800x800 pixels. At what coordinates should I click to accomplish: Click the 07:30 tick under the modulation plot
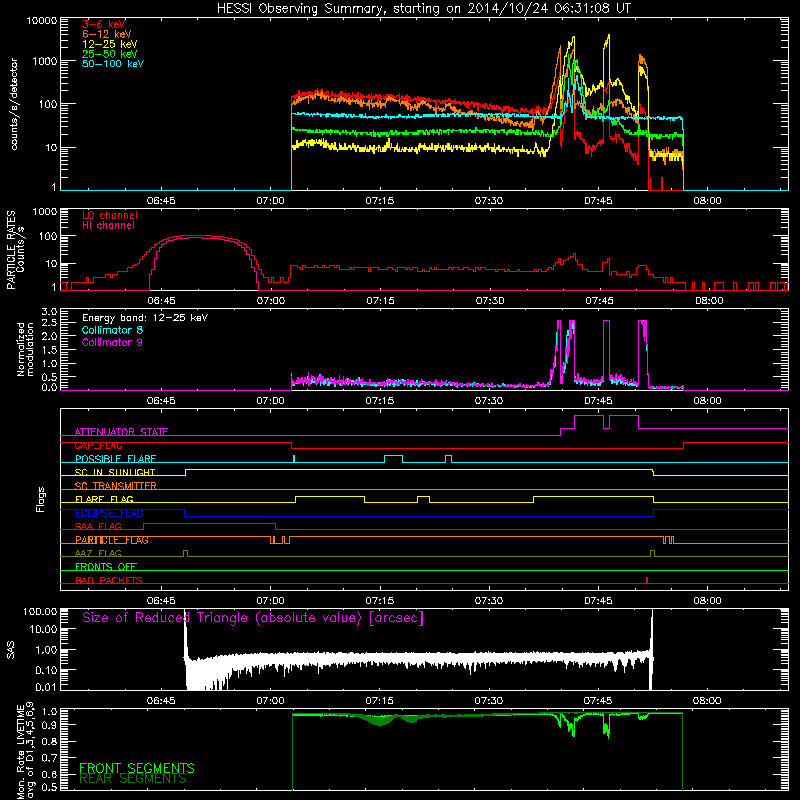point(489,401)
